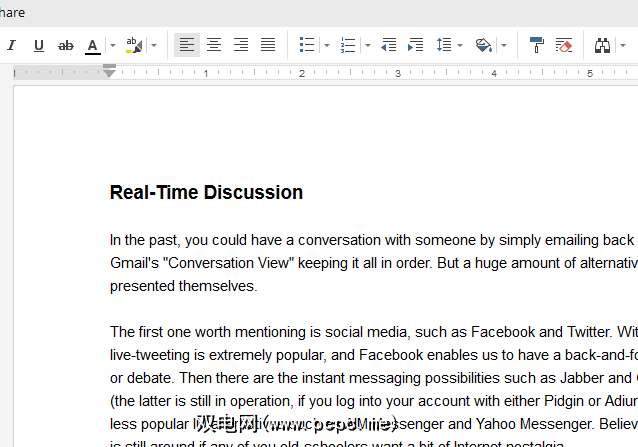Open bullet list style dropdown
This screenshot has width=638, height=447.
click(x=326, y=45)
